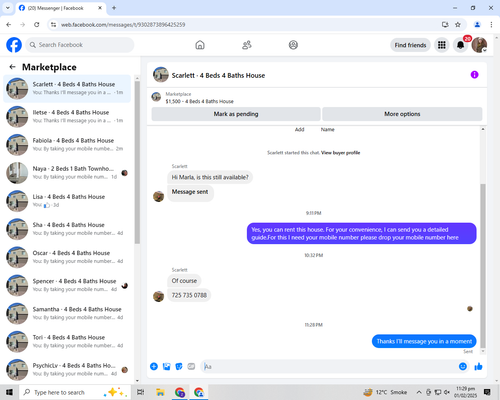Select the Messenger | Facebook tab

click(x=61, y=8)
